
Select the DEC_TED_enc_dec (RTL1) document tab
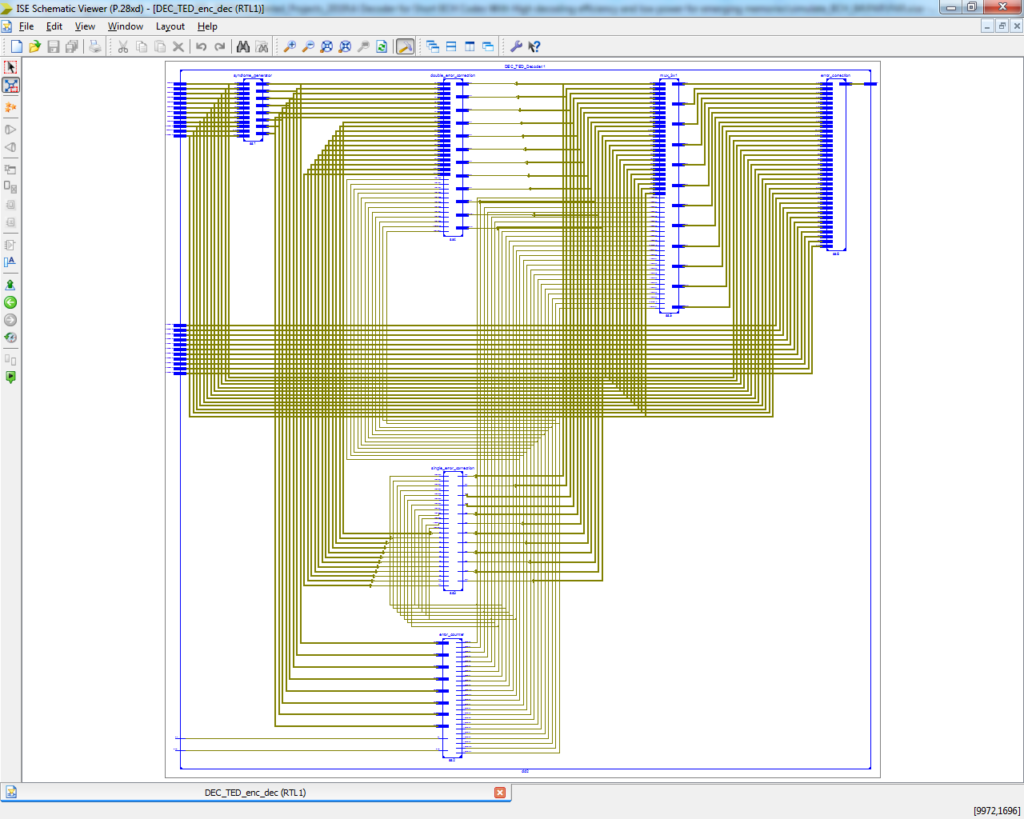(255, 793)
